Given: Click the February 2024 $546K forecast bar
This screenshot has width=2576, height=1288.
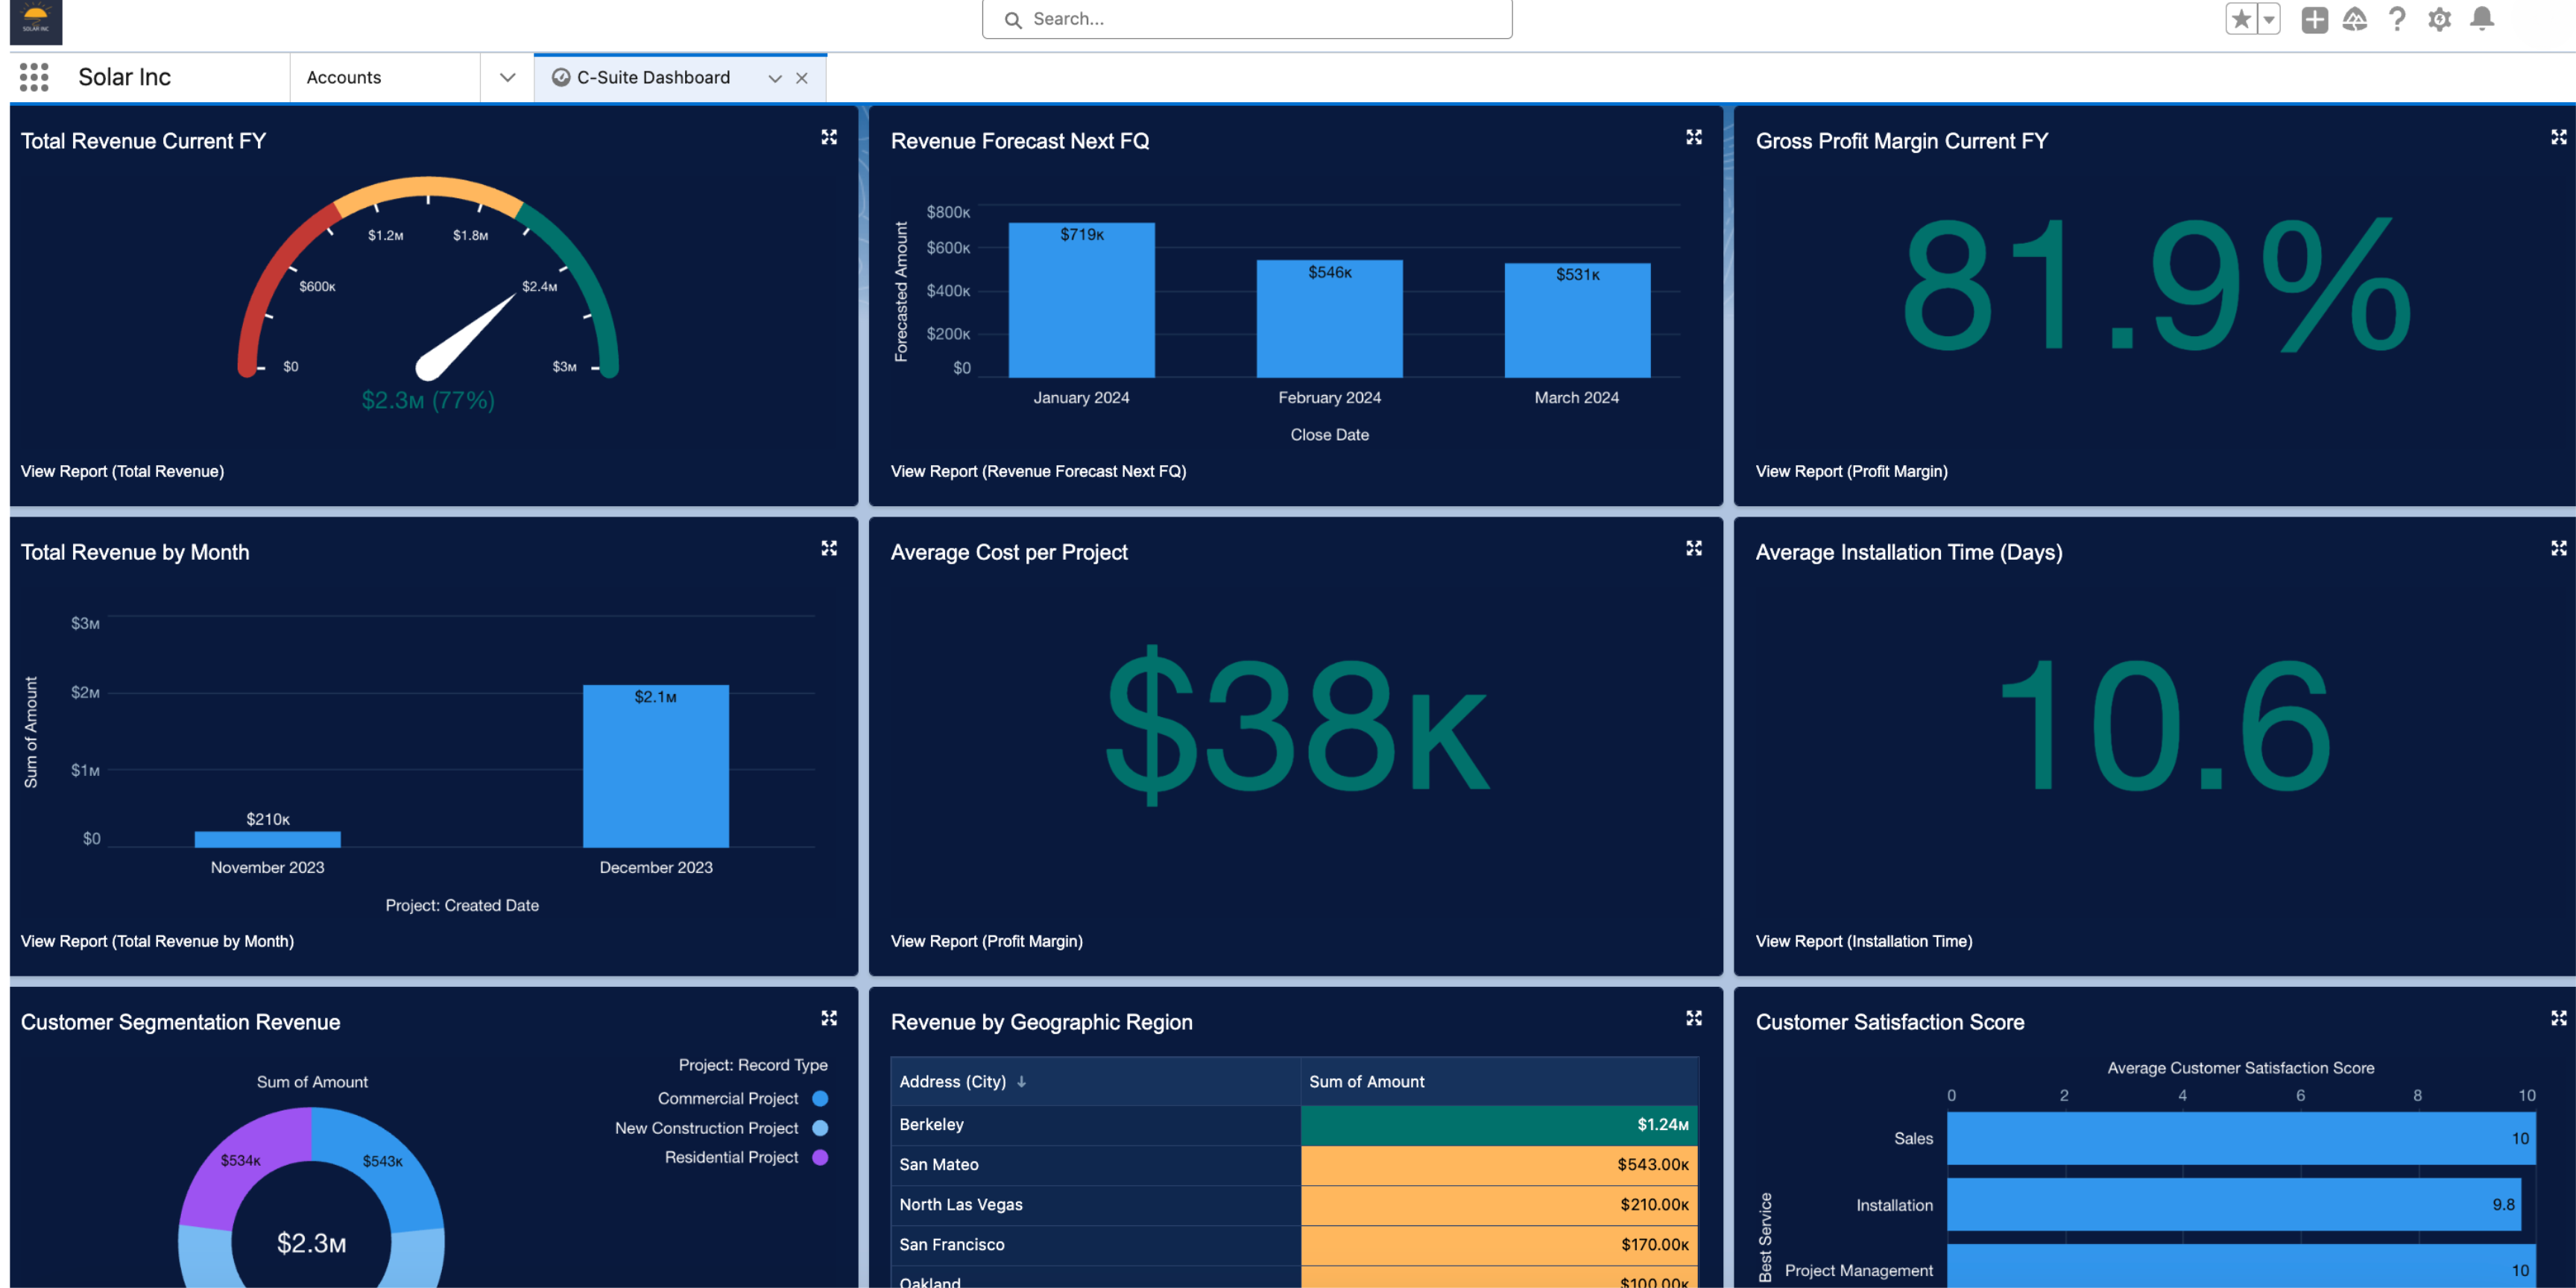Looking at the screenshot, I should point(1329,319).
